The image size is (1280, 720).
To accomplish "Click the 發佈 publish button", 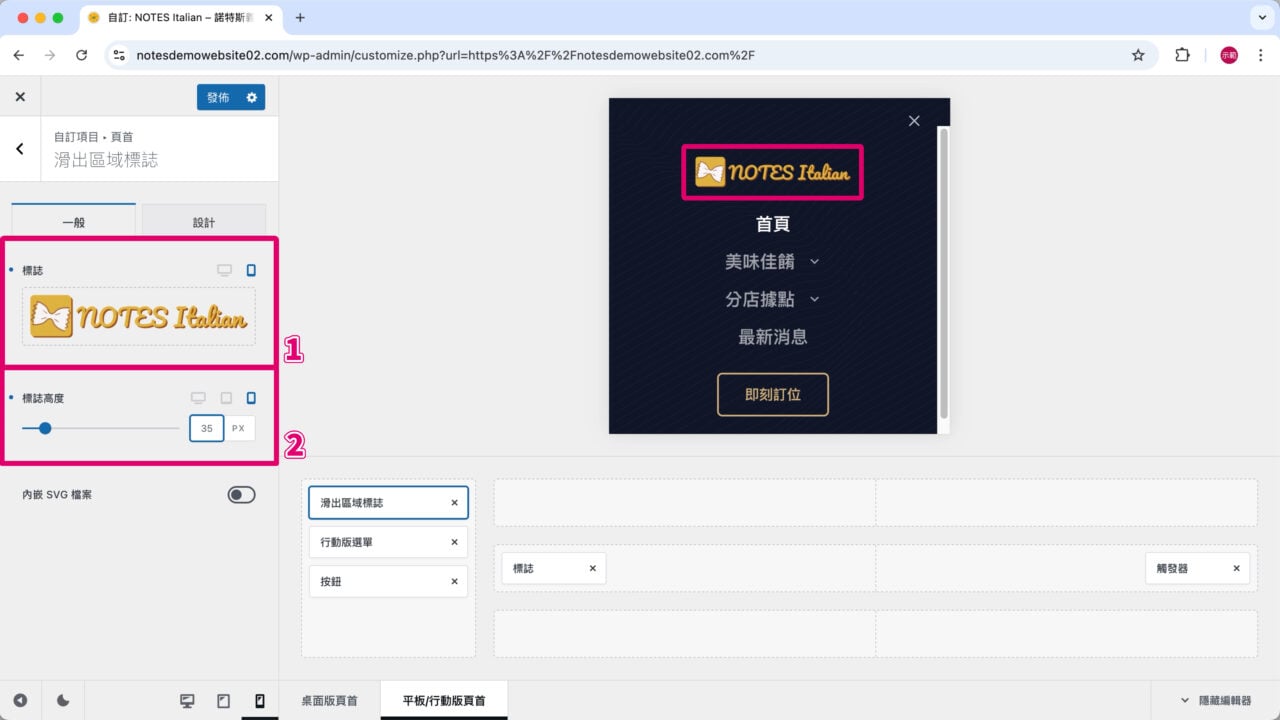I will pyautogui.click(x=219, y=97).
